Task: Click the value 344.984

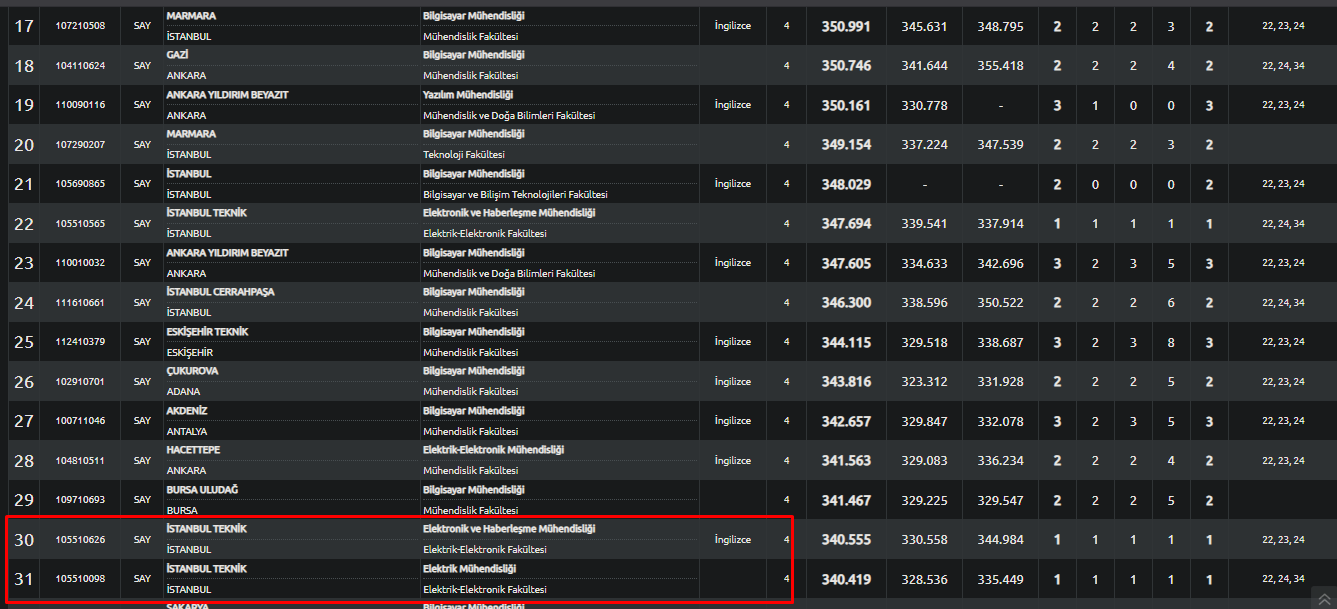Action: click(1000, 539)
